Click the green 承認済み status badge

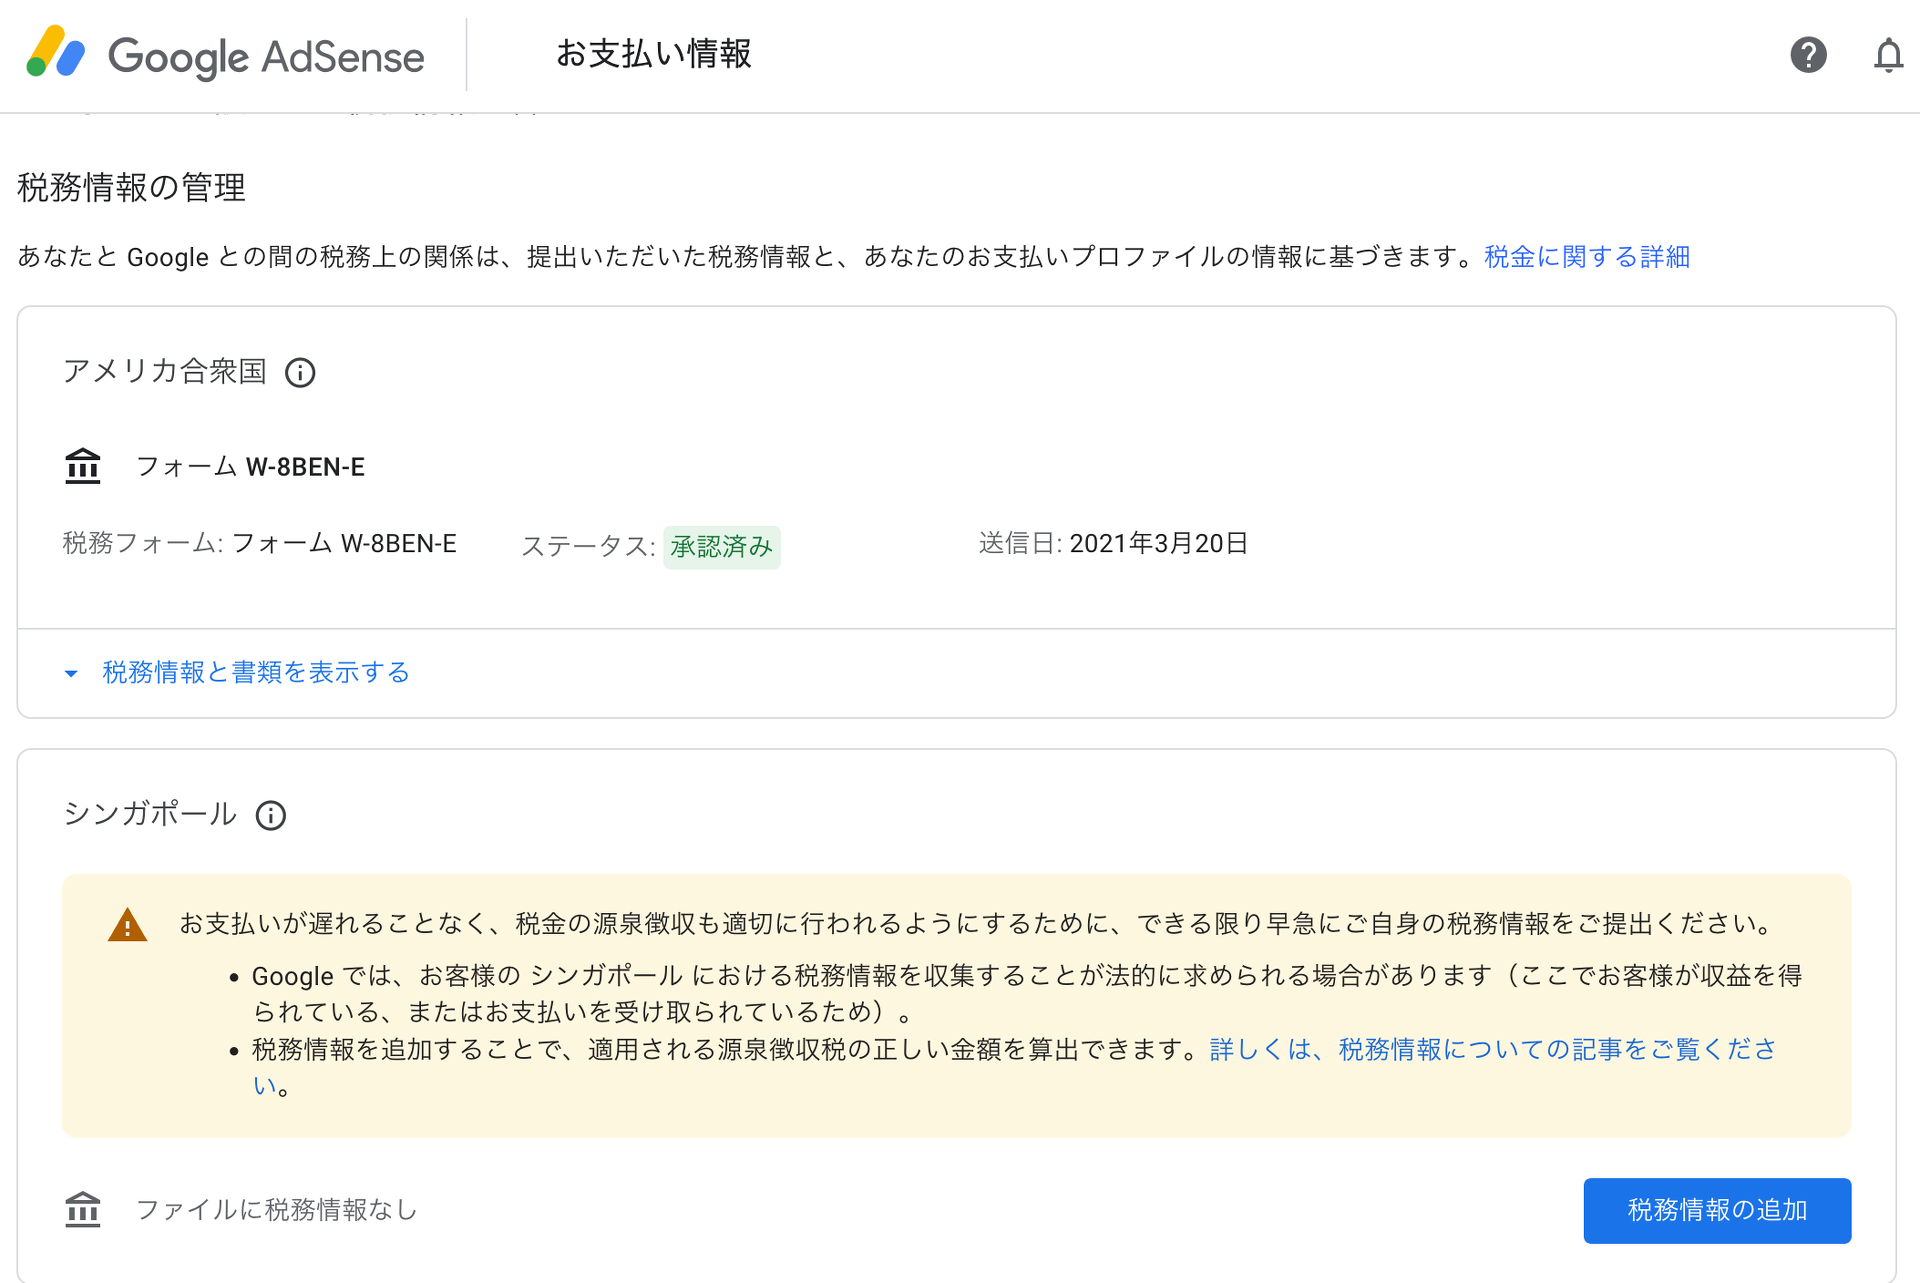[721, 547]
